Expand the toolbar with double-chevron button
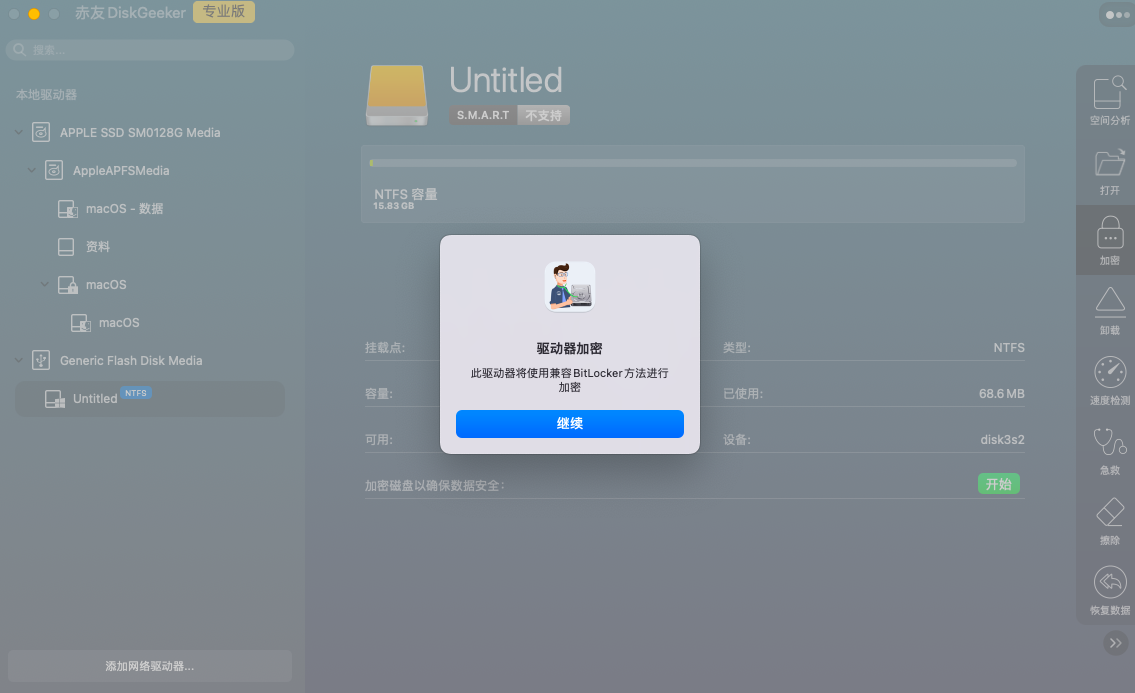1135x693 pixels. tap(1115, 643)
